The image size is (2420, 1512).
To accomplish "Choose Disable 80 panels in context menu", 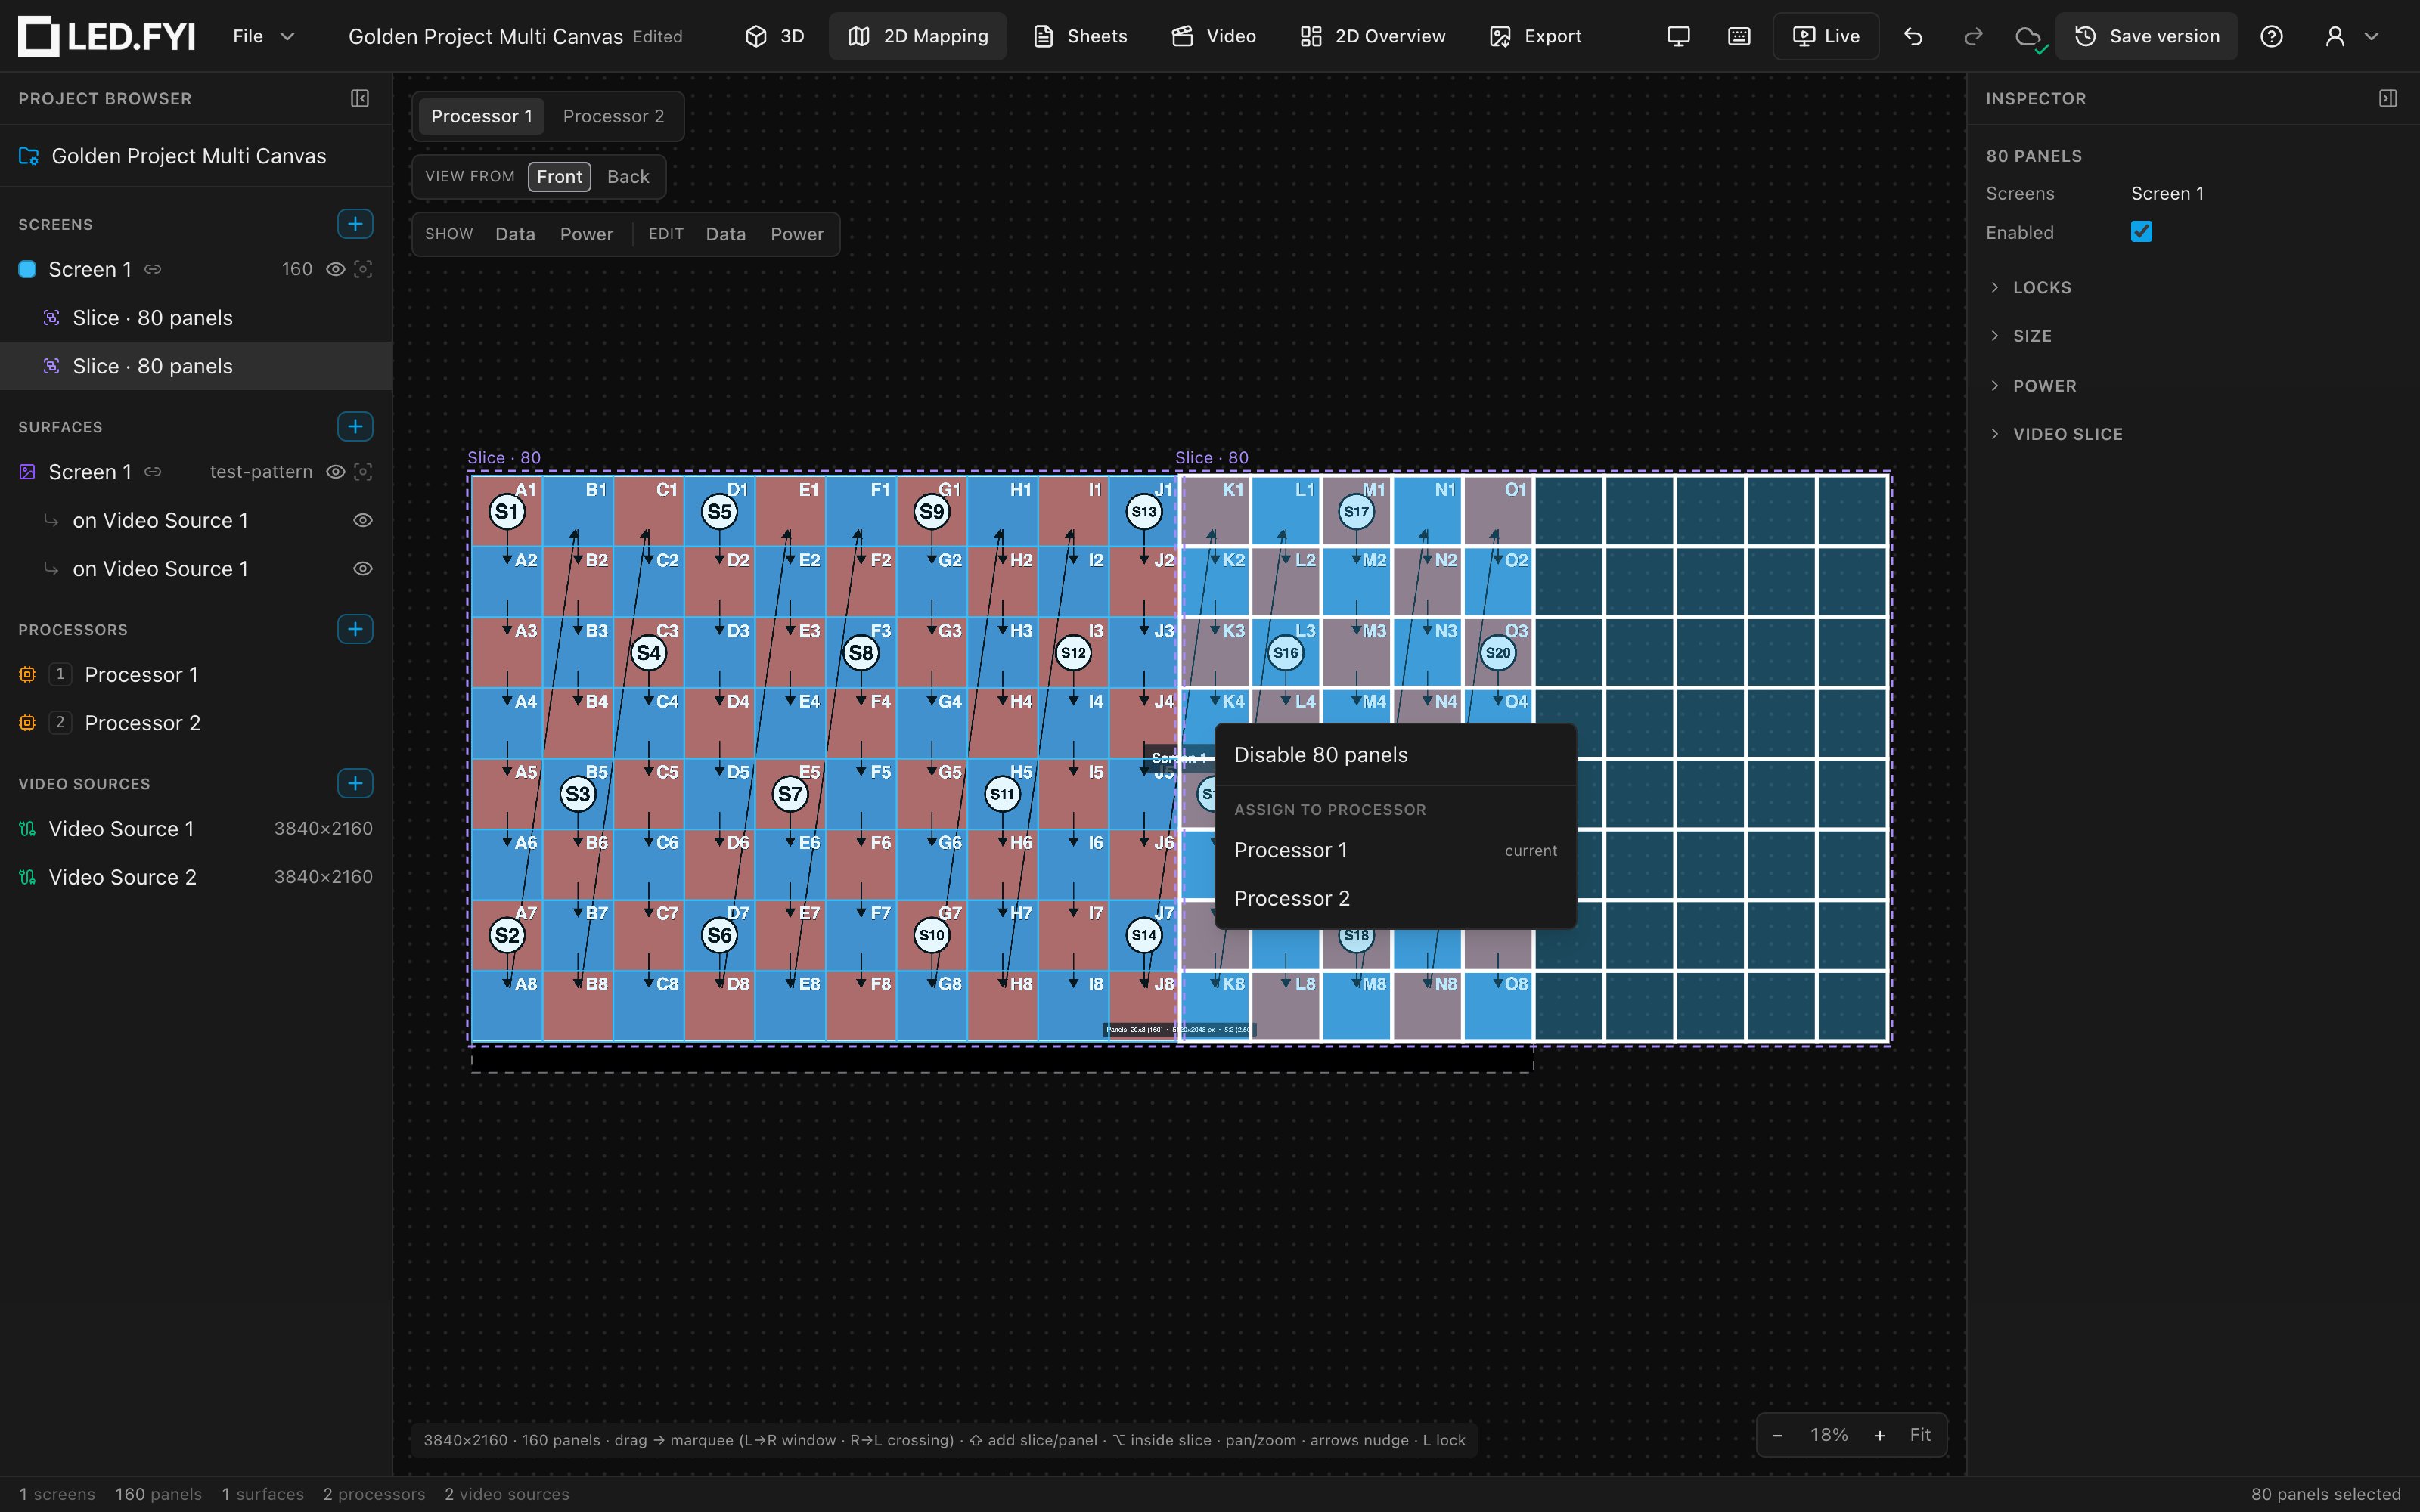I will pyautogui.click(x=1395, y=756).
